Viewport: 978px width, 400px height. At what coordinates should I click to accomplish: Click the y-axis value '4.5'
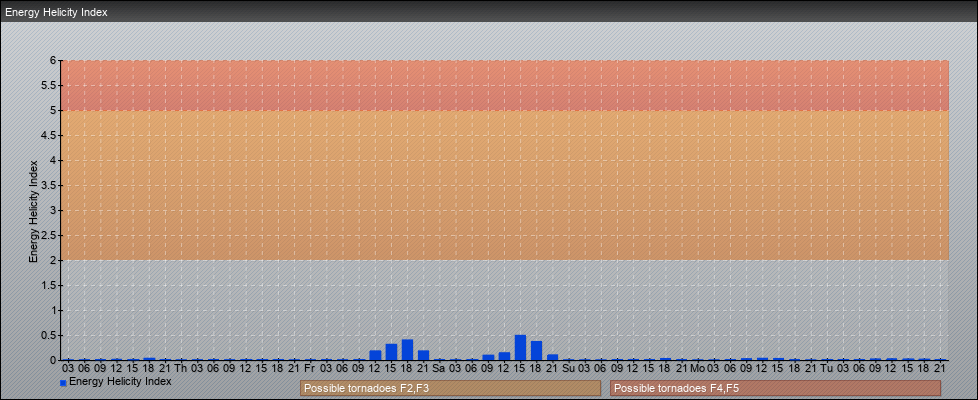click(50, 135)
